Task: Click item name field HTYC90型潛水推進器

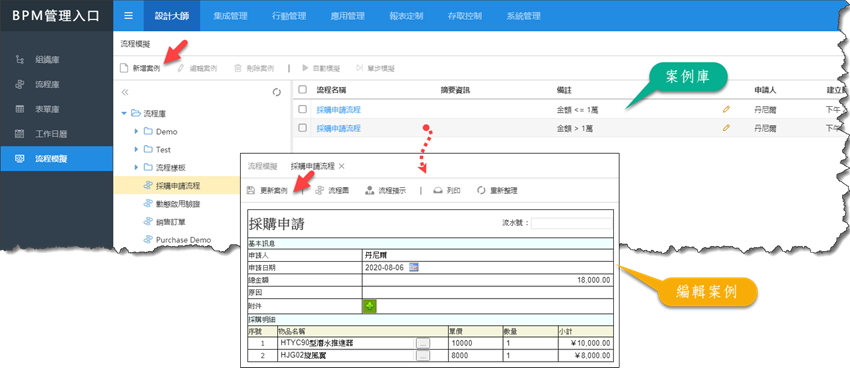Action: pyautogui.click(x=347, y=343)
